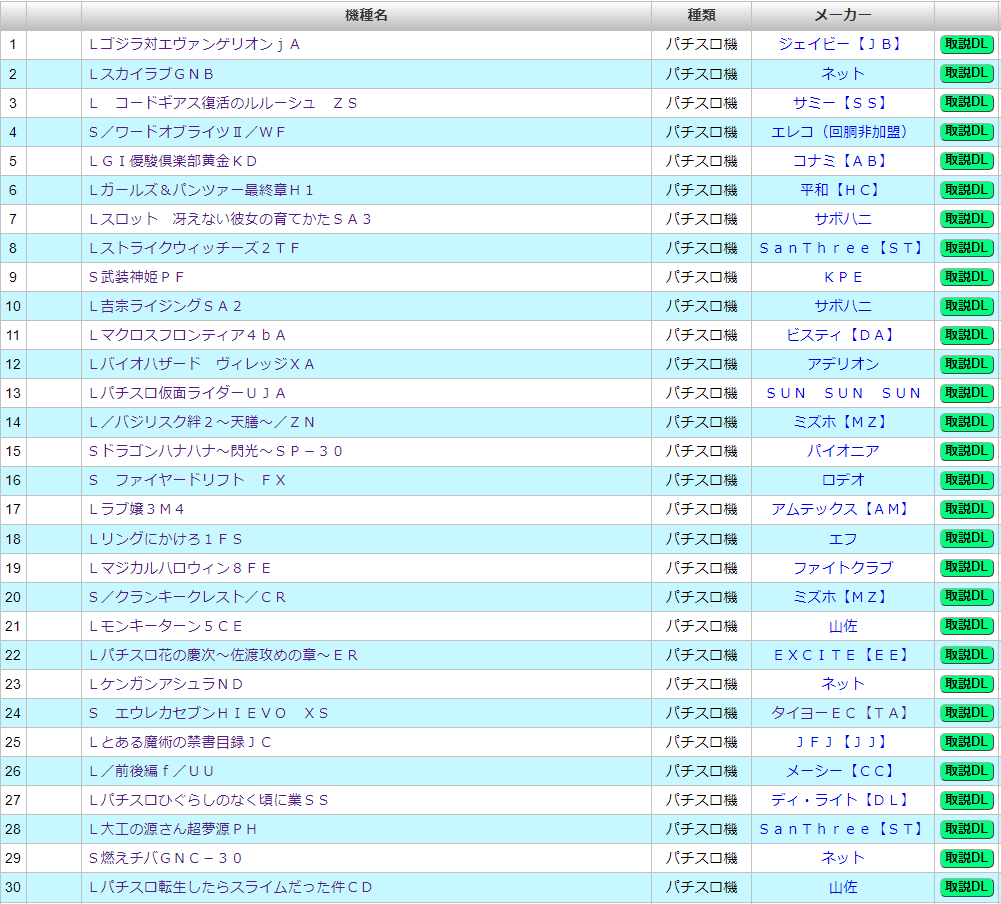Download manual for LスカイラブGNB
The height and width of the screenshot is (904, 1001).
coord(967,73)
